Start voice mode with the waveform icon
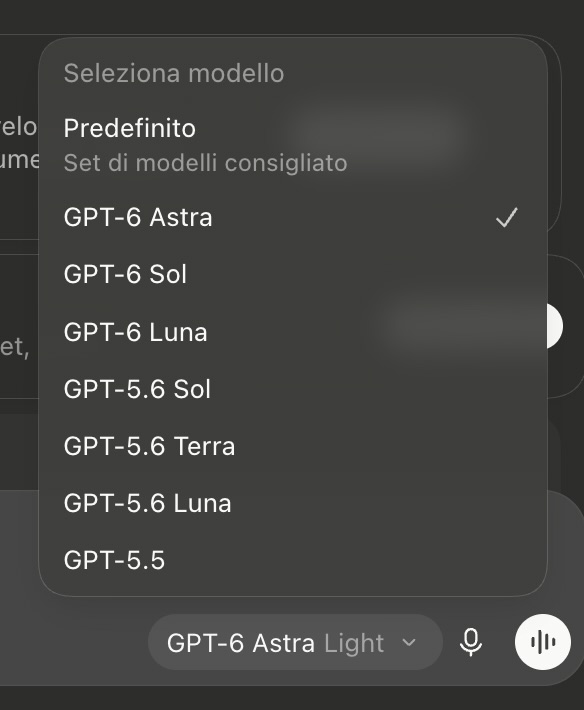584x710 pixels. click(x=542, y=642)
